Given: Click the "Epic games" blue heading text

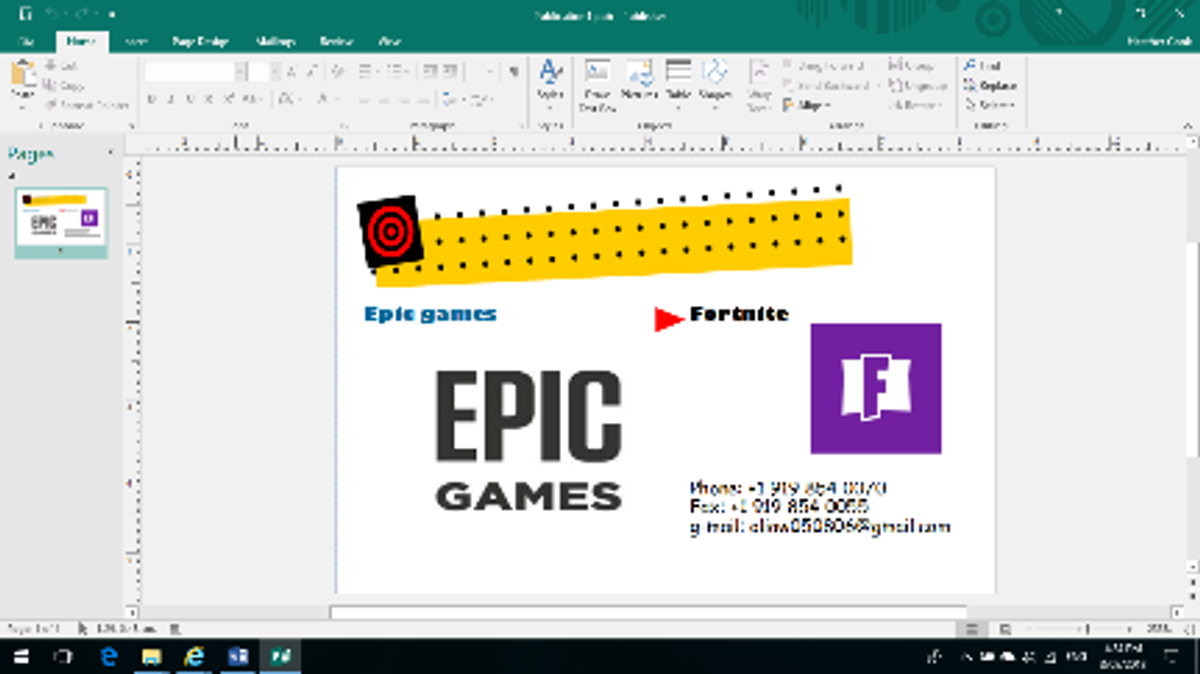Looking at the screenshot, I should [x=430, y=314].
